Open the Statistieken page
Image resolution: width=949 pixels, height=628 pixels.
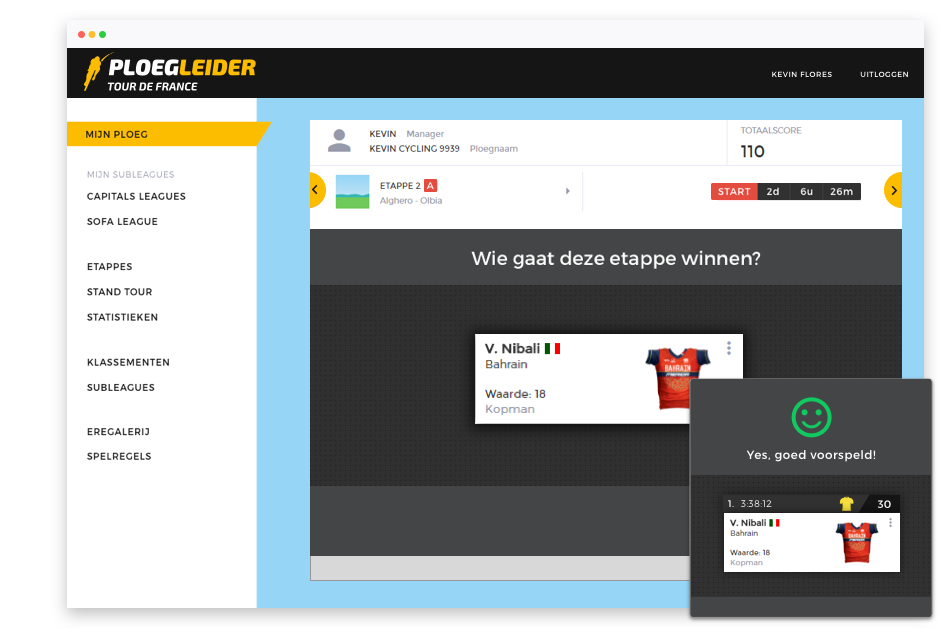pos(122,317)
